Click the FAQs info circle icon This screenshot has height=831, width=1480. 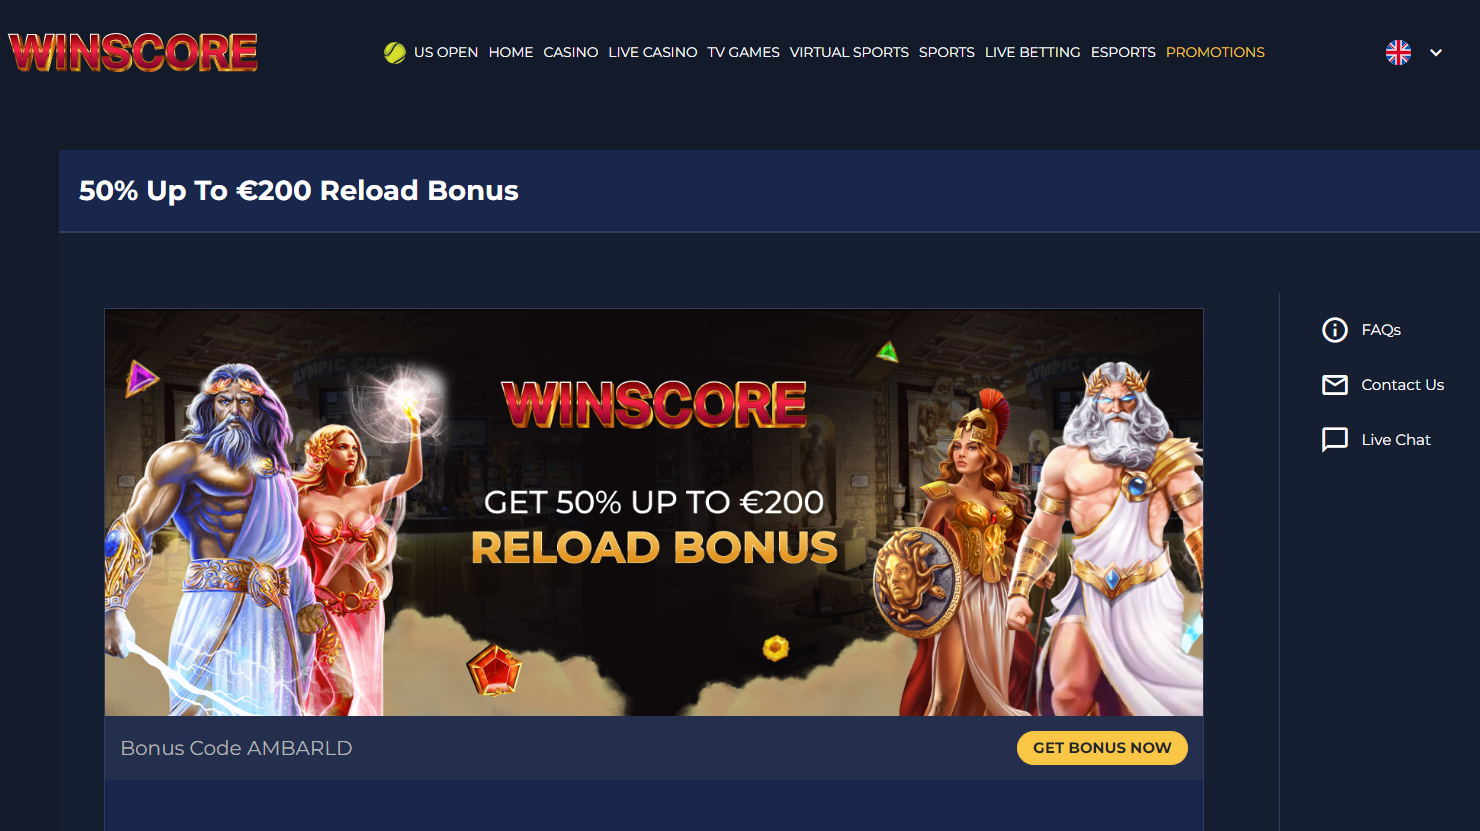click(x=1335, y=330)
